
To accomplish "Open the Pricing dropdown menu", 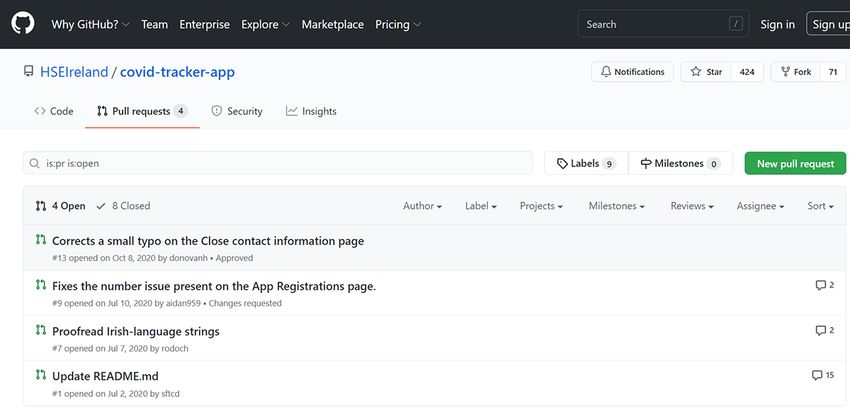I will (398, 24).
